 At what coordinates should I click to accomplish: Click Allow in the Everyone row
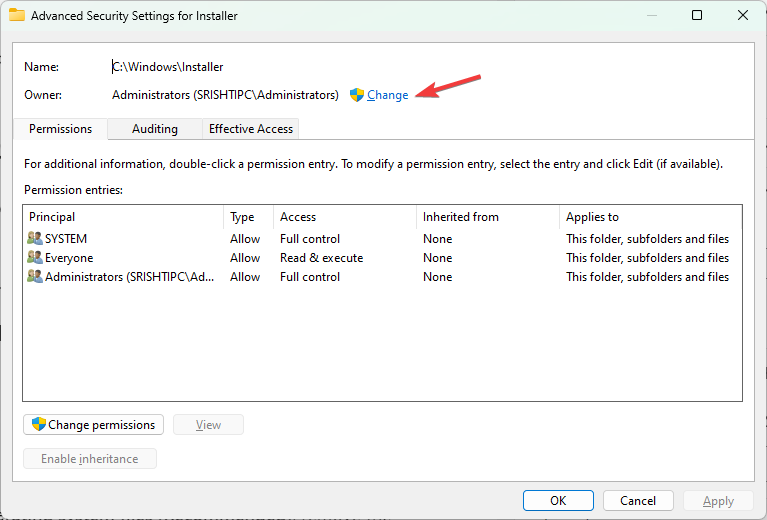tap(245, 258)
